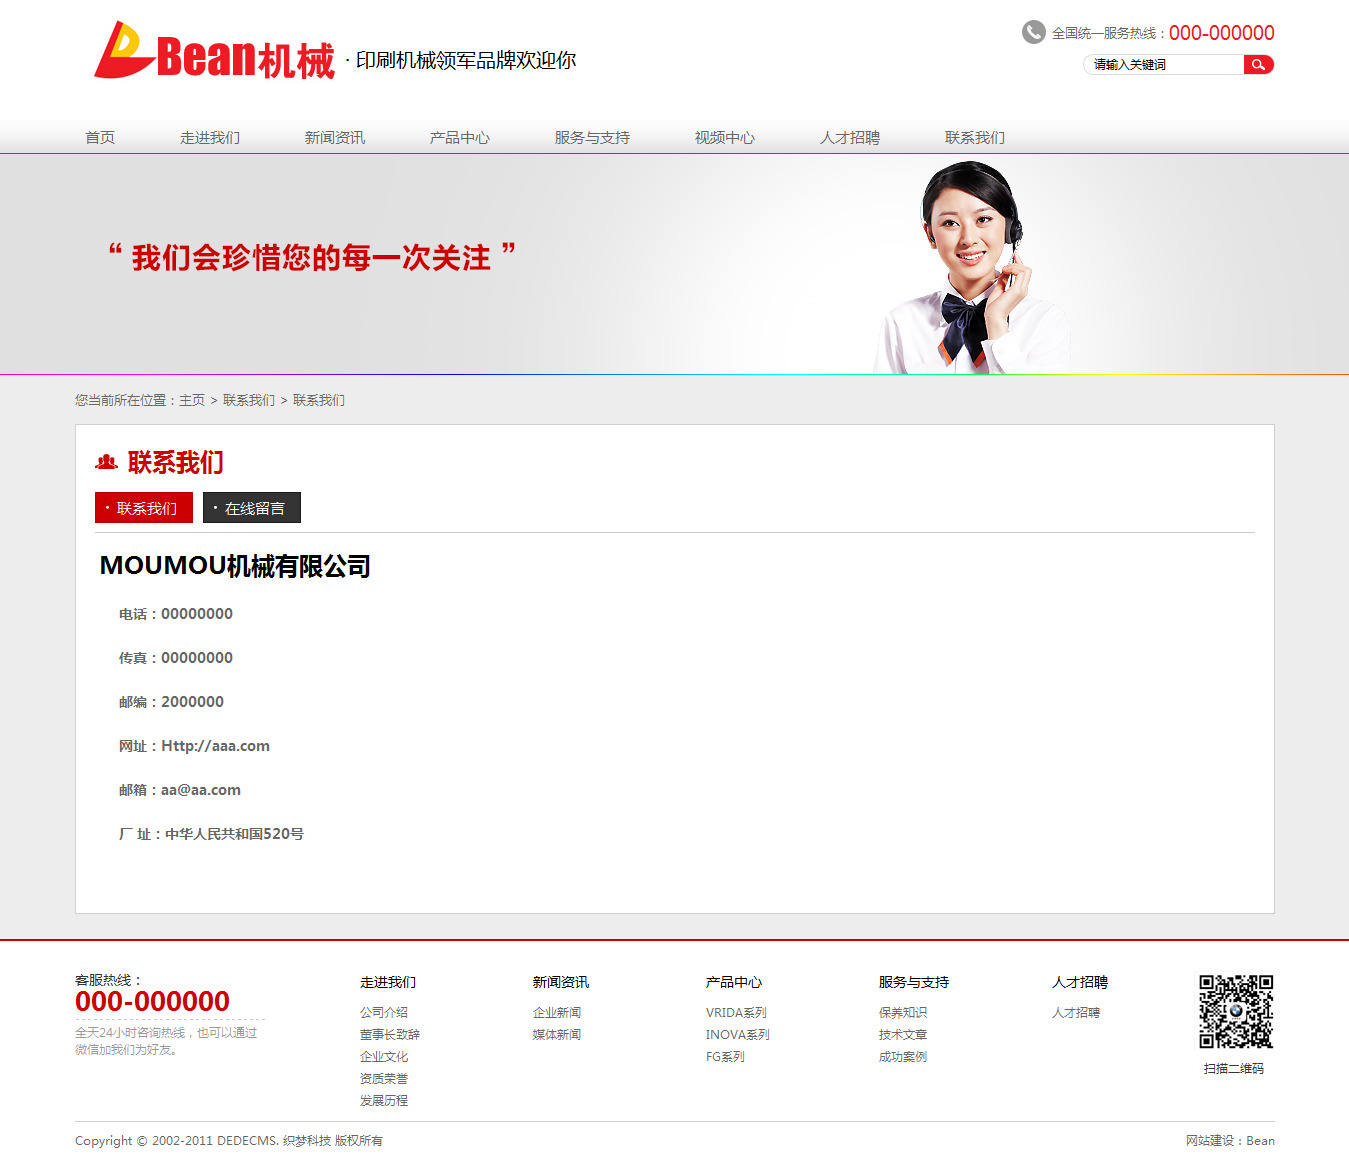1349x1159 pixels.
Task: Type in the 请输入关键词 search field
Action: 1163,65
